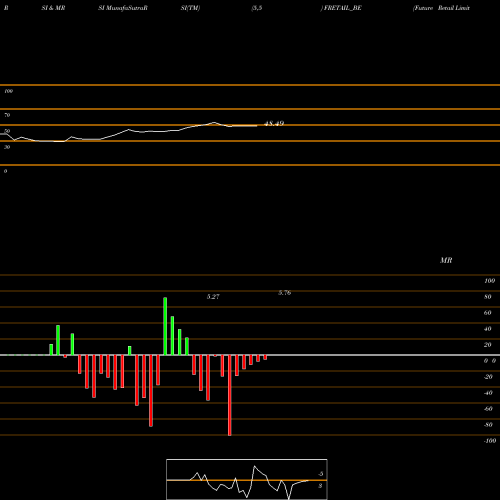Click the MR panel label
The height and width of the screenshot is (500, 500).
click(446, 260)
